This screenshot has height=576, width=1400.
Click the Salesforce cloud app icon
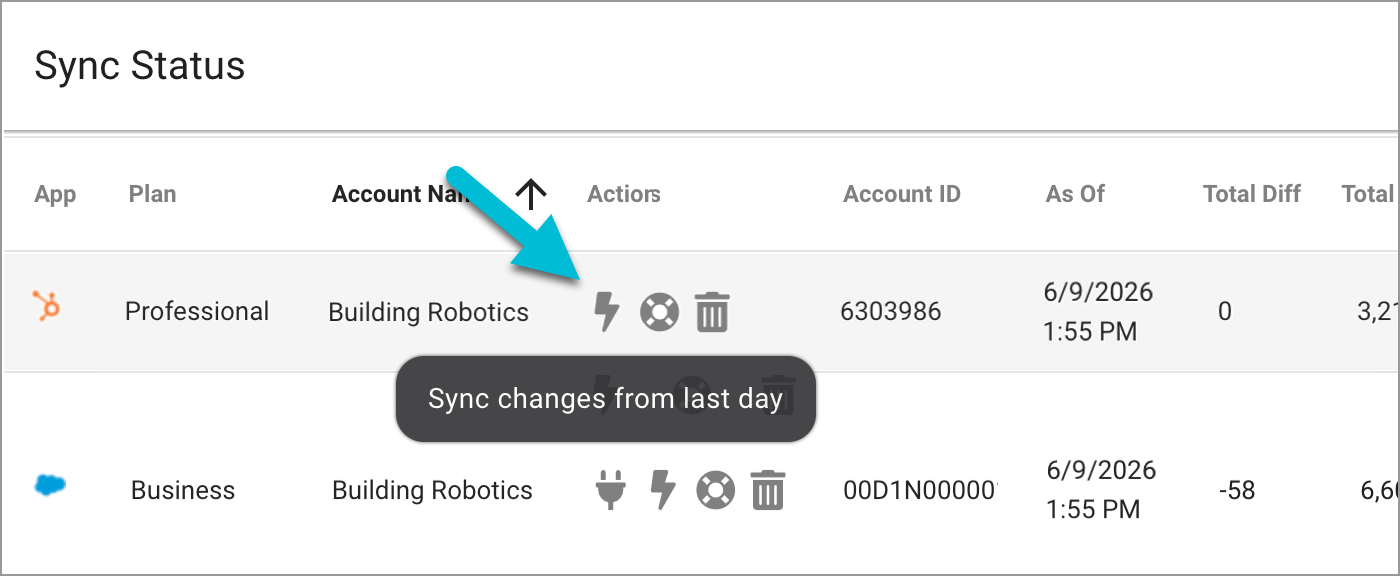(50, 484)
